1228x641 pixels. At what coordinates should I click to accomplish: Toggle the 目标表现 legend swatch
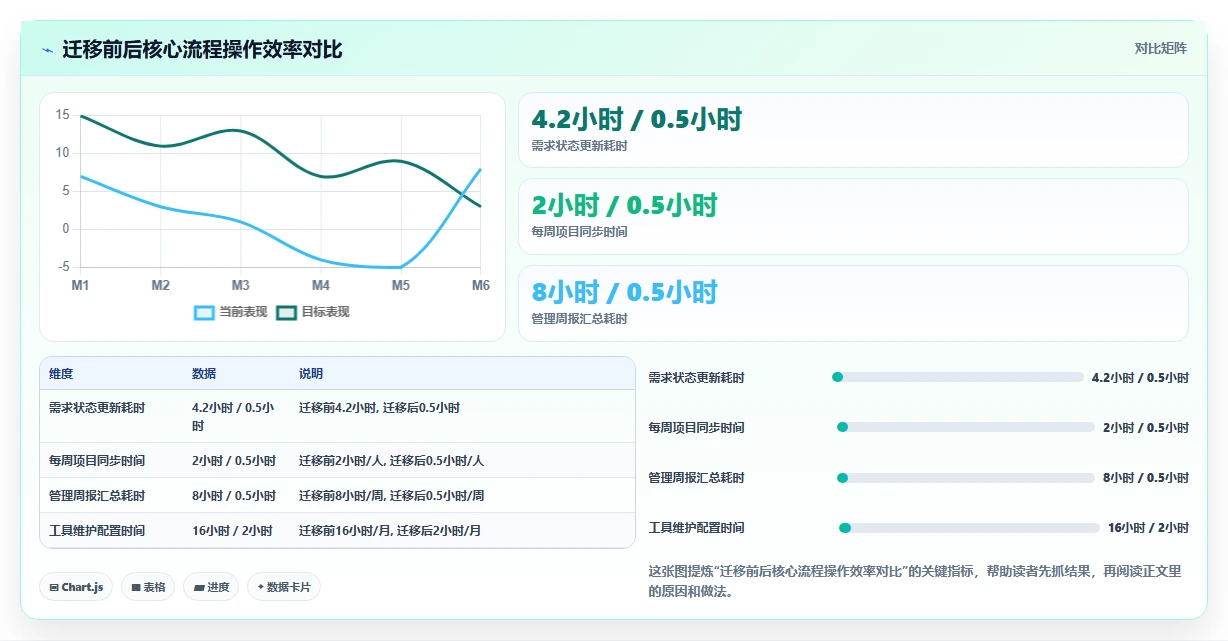(286, 312)
